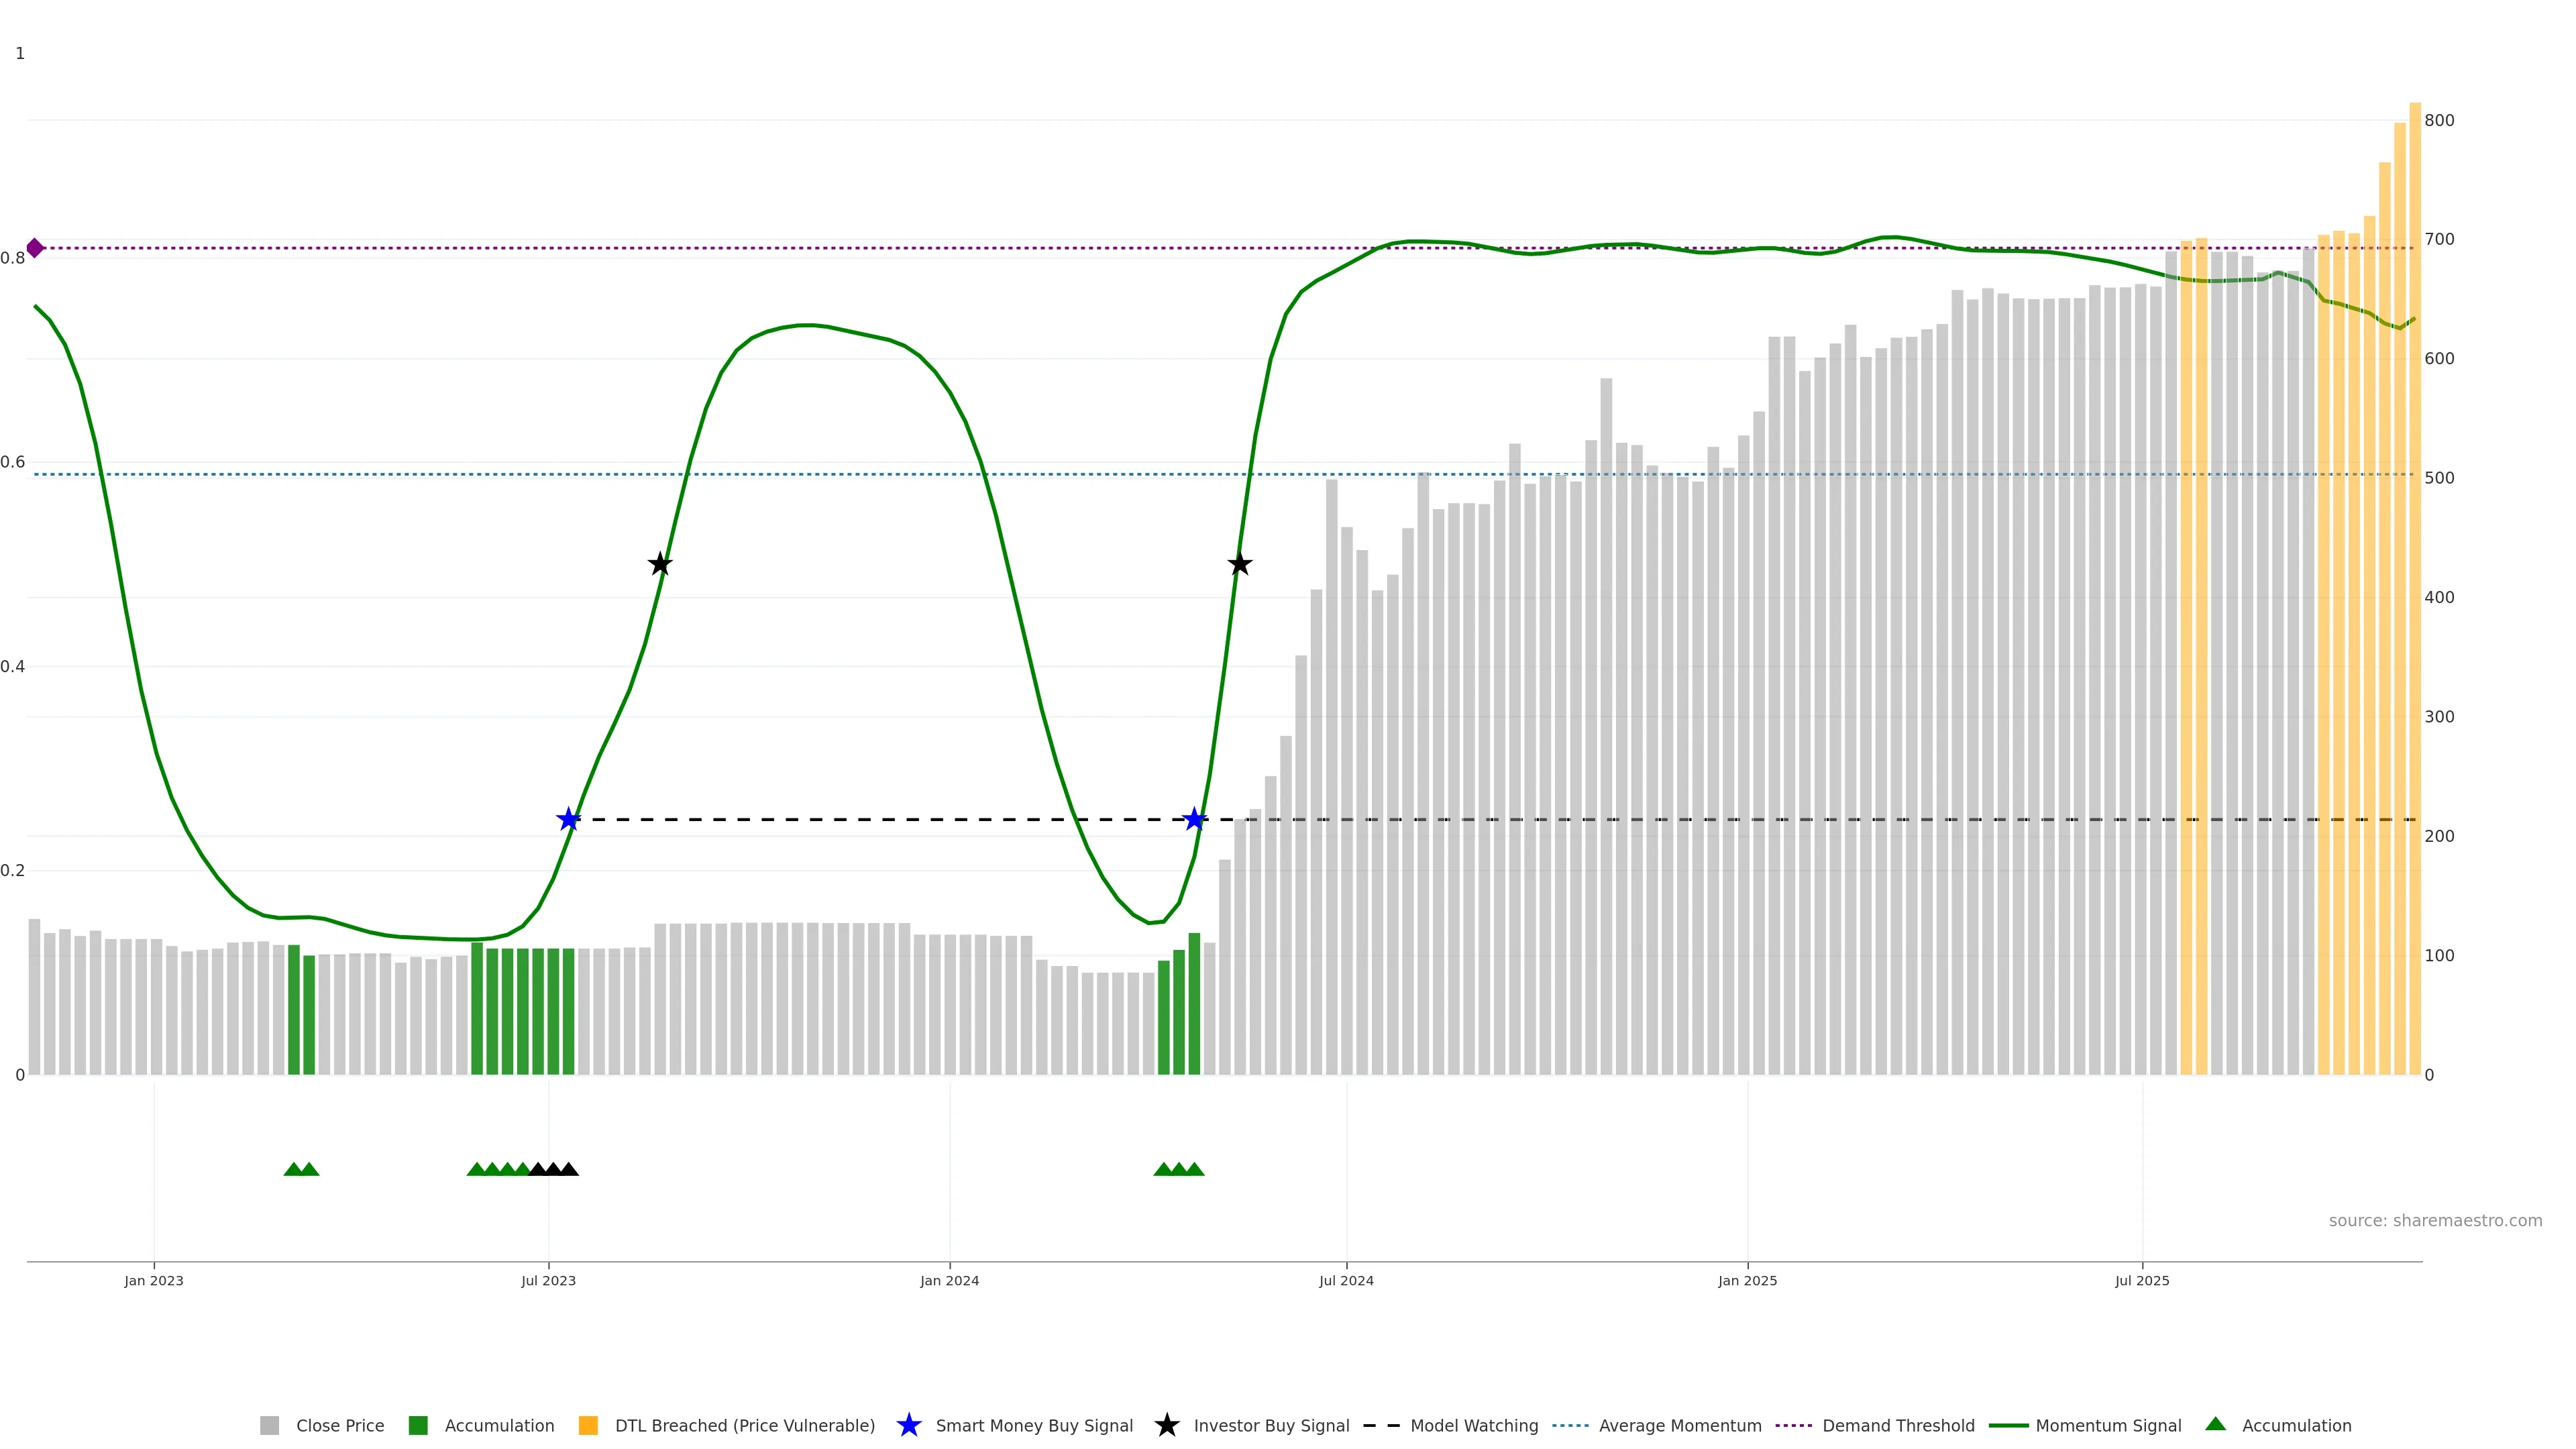Click the purple diamond Demand Threshold marker
Viewport: 2576px width, 1449px height.
(x=35, y=248)
